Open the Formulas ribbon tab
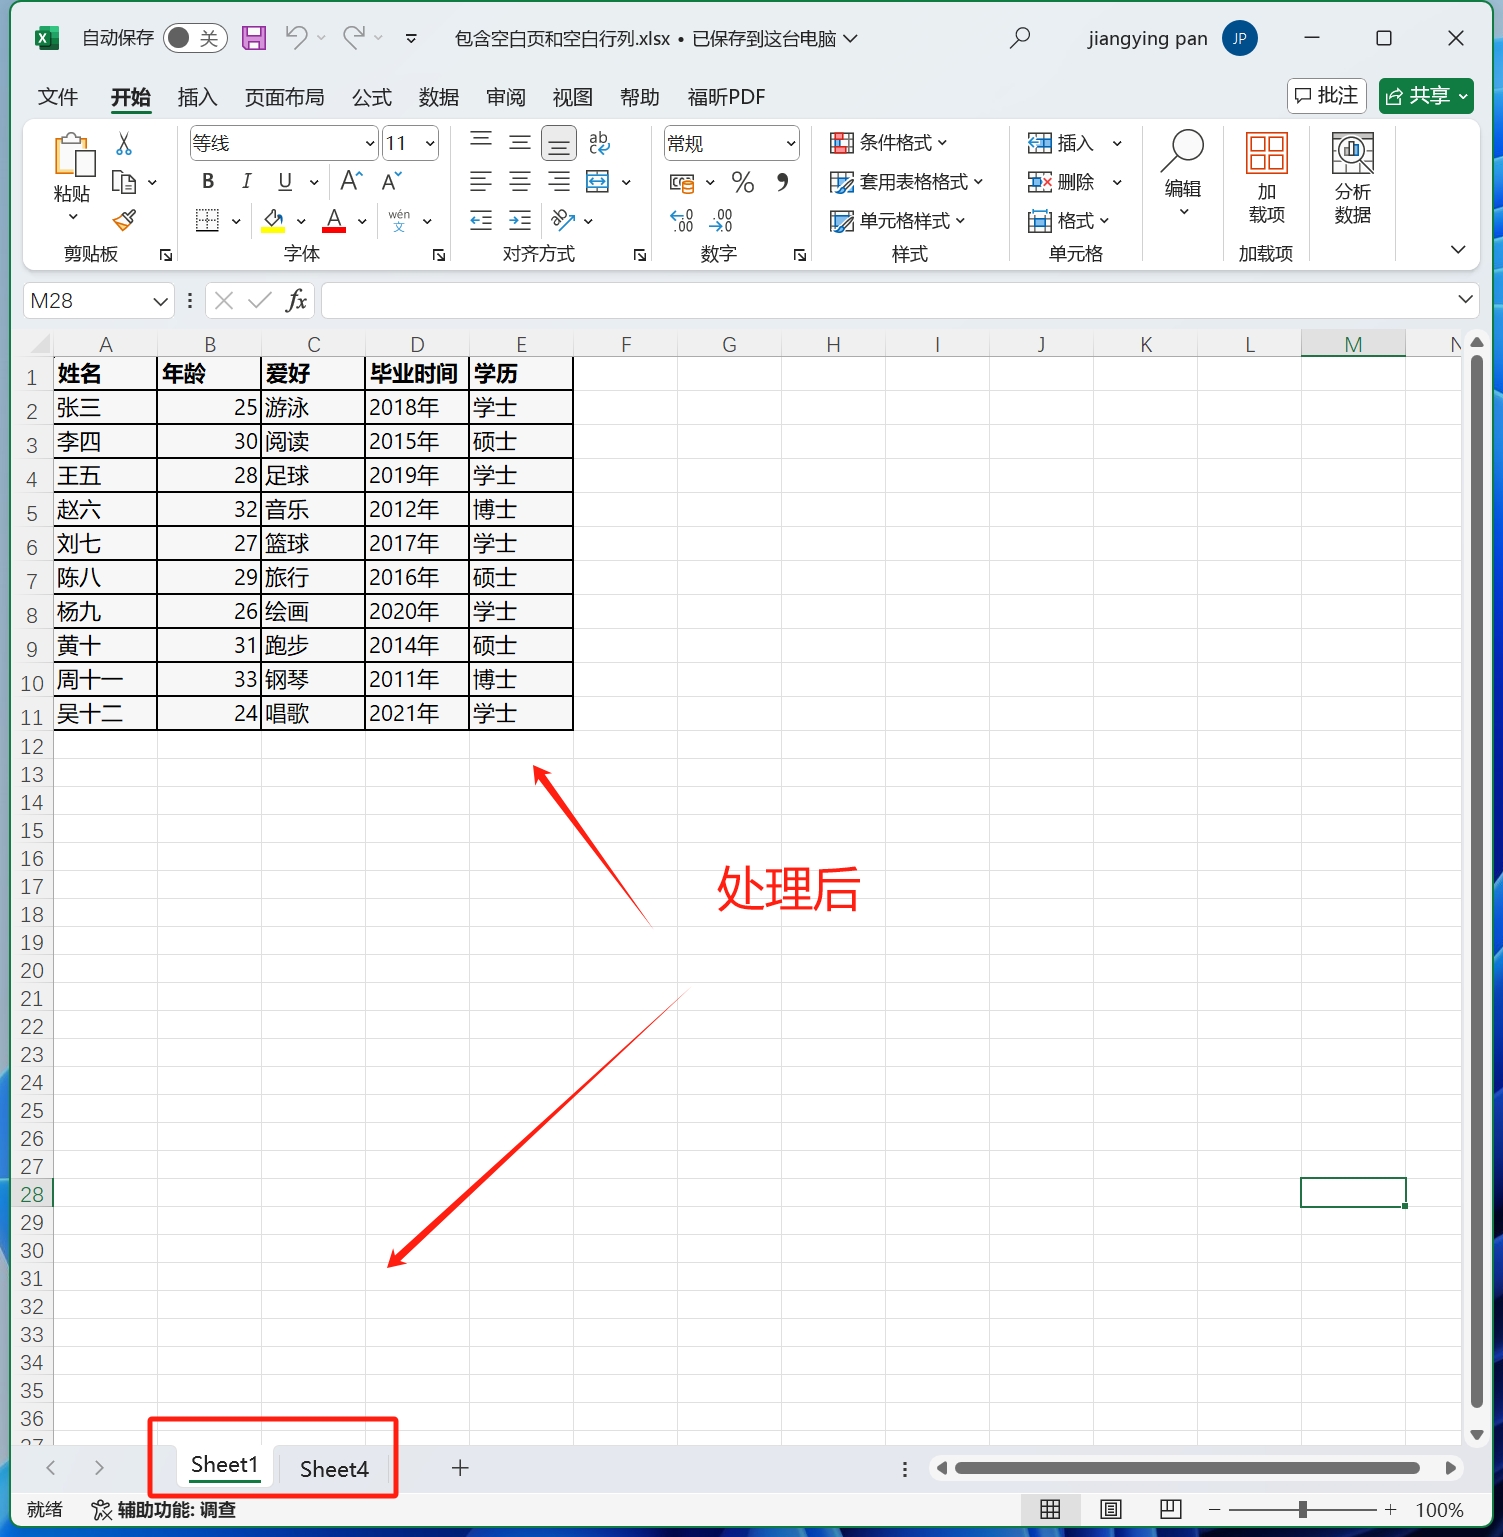The image size is (1503, 1537). 371,97
